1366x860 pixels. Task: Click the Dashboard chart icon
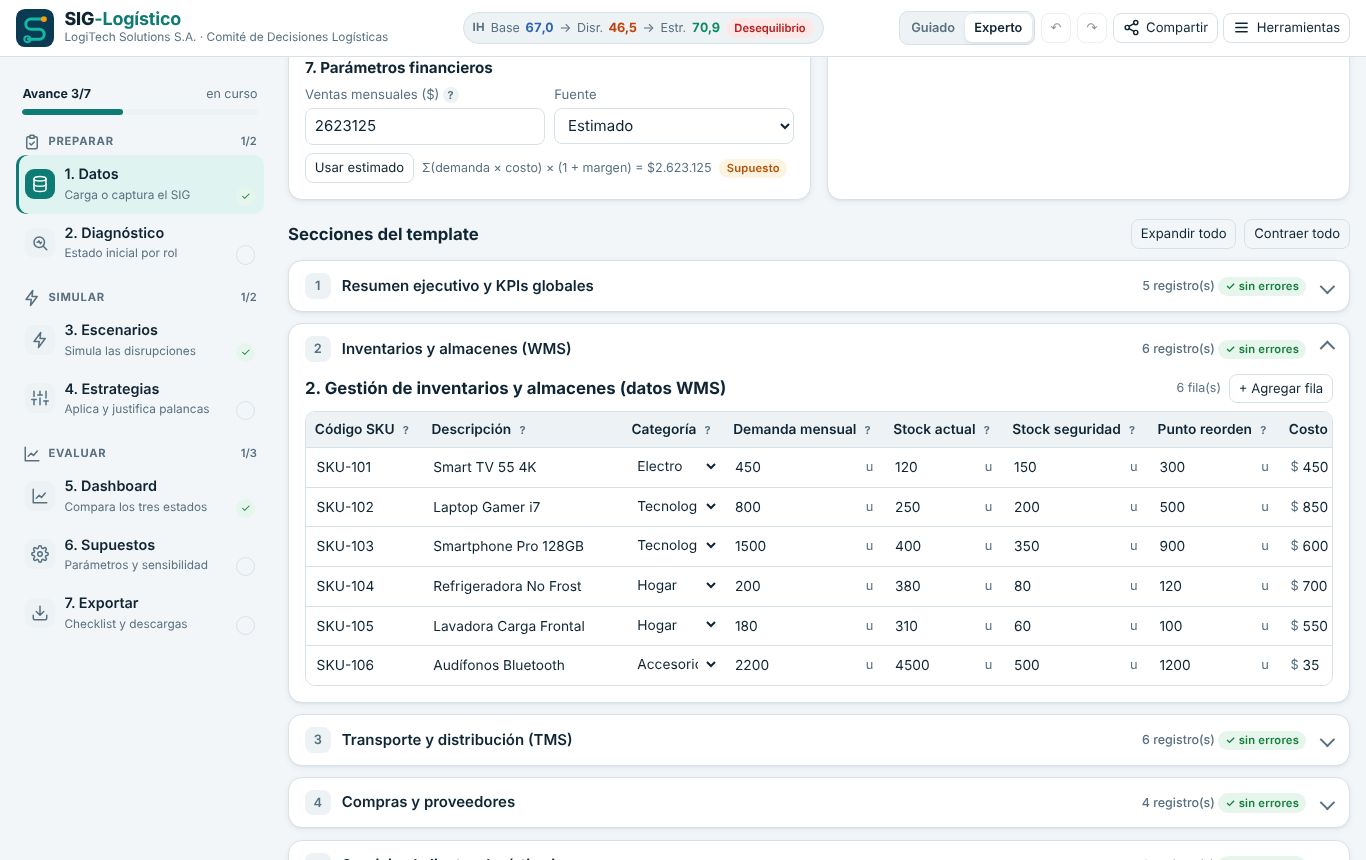pos(40,496)
